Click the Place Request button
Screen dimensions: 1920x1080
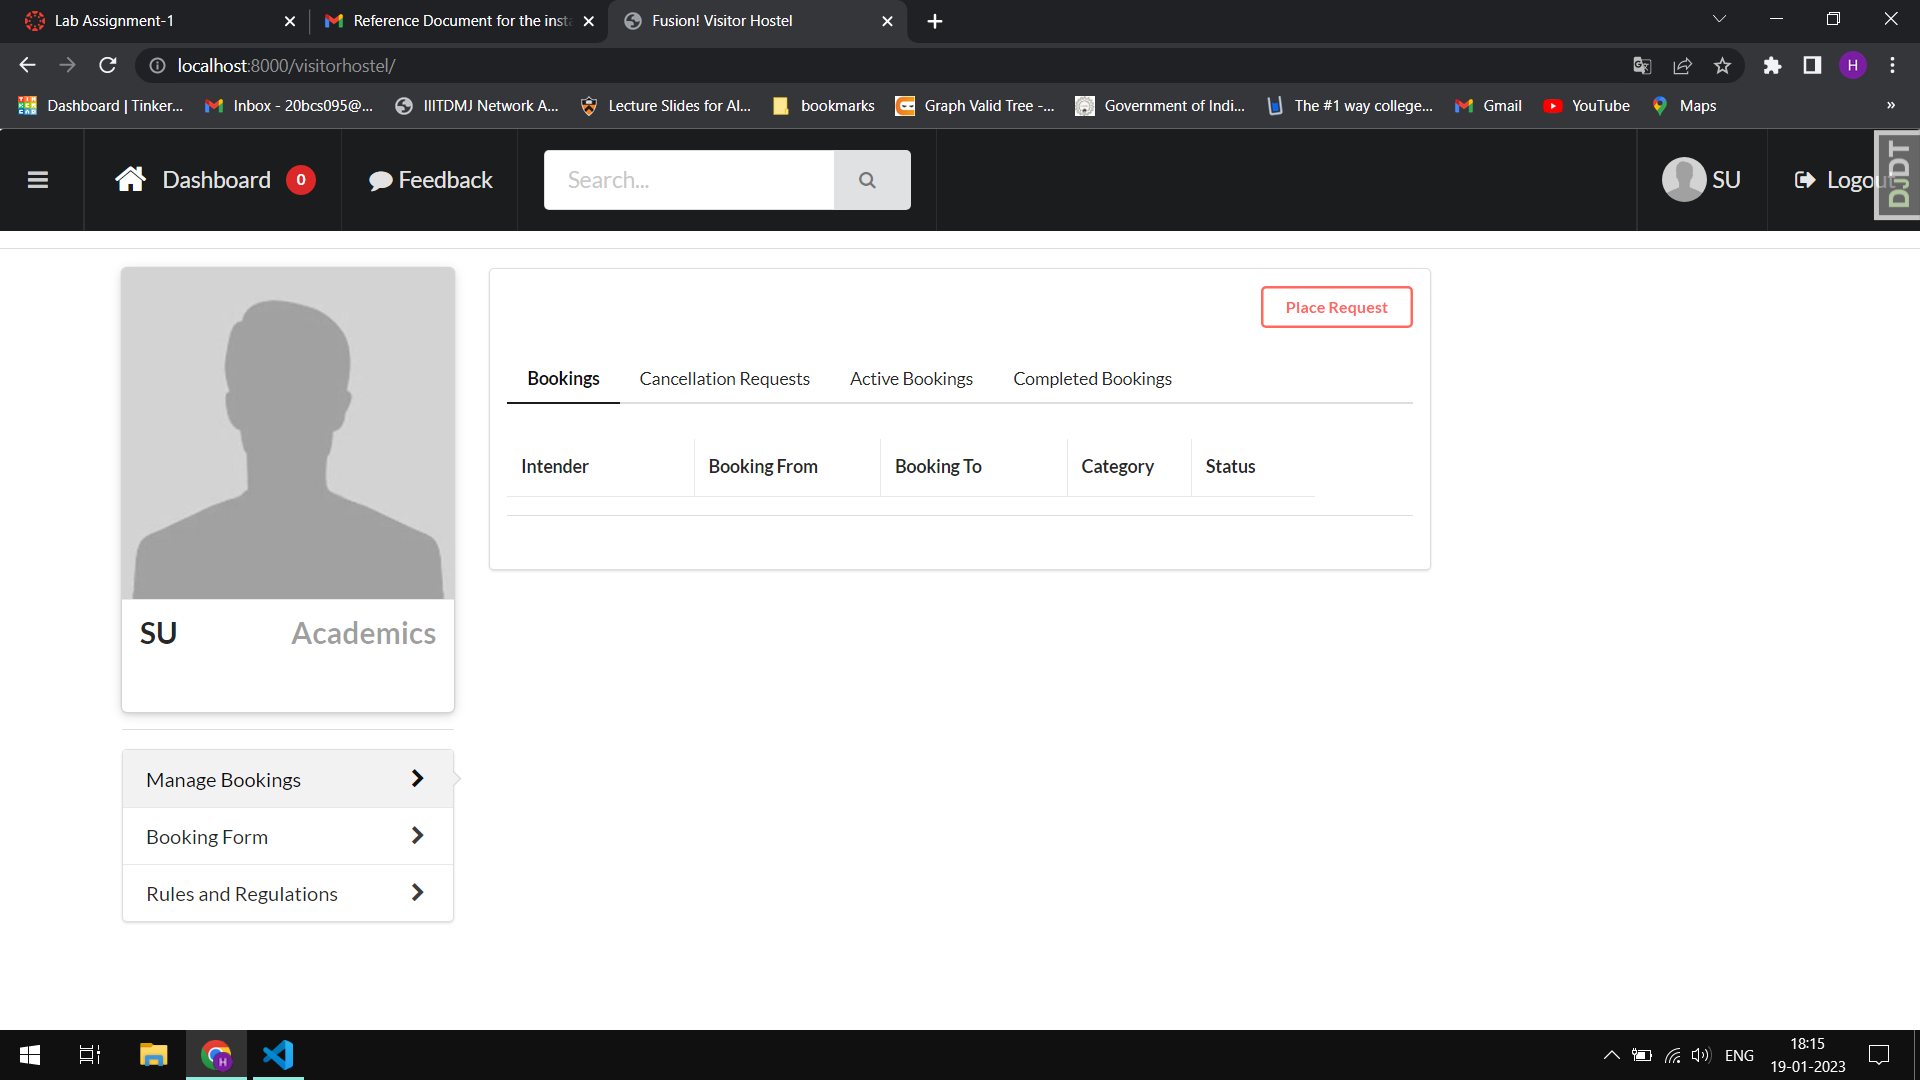[x=1336, y=308]
